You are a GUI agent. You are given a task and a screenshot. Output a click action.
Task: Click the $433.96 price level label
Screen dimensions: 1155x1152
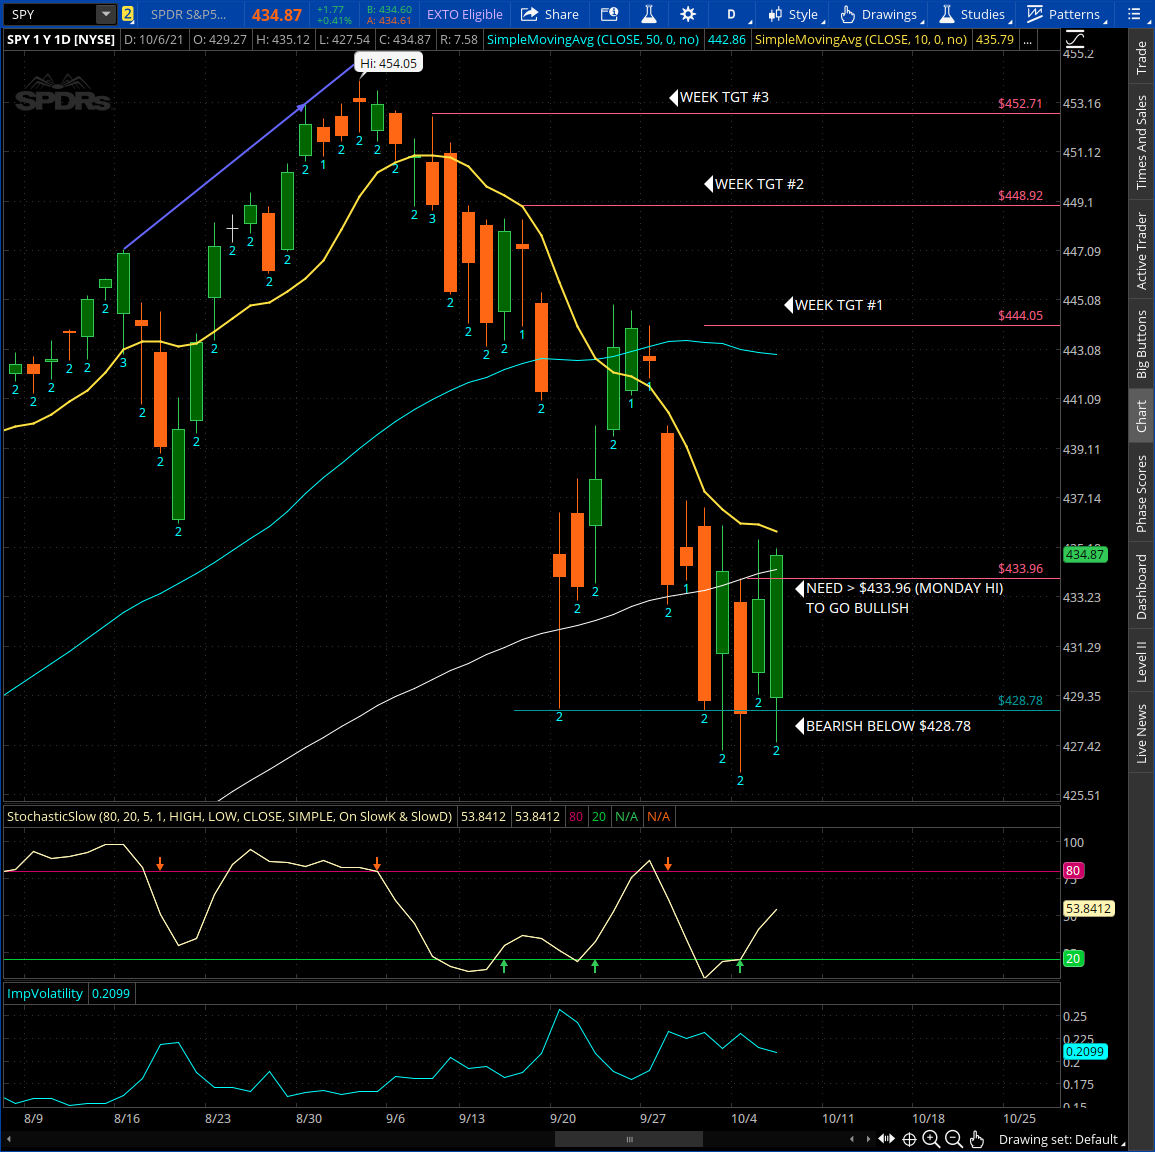[1020, 569]
